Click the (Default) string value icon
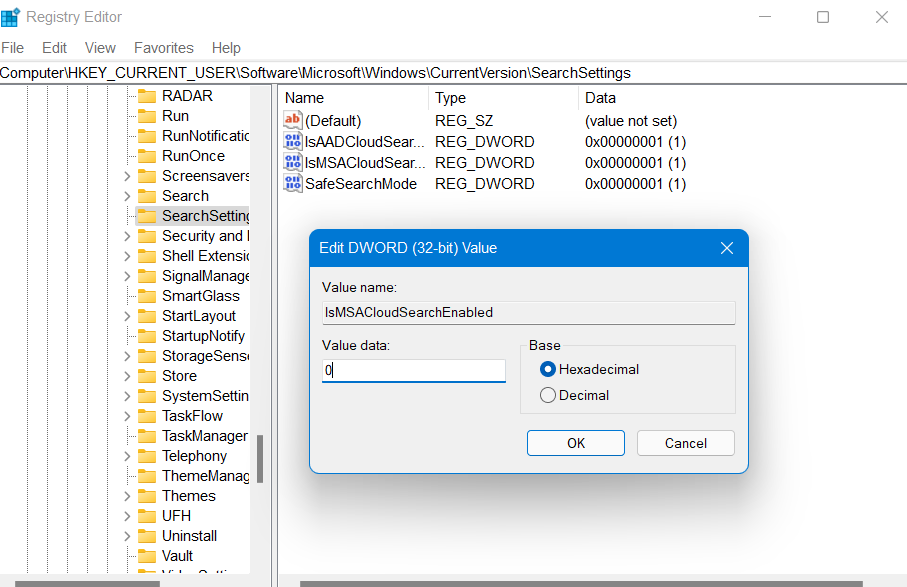 pos(293,120)
